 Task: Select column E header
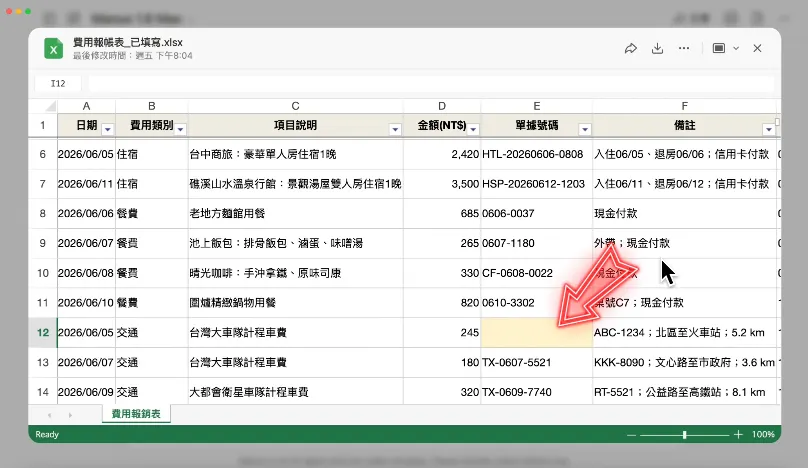click(x=536, y=106)
